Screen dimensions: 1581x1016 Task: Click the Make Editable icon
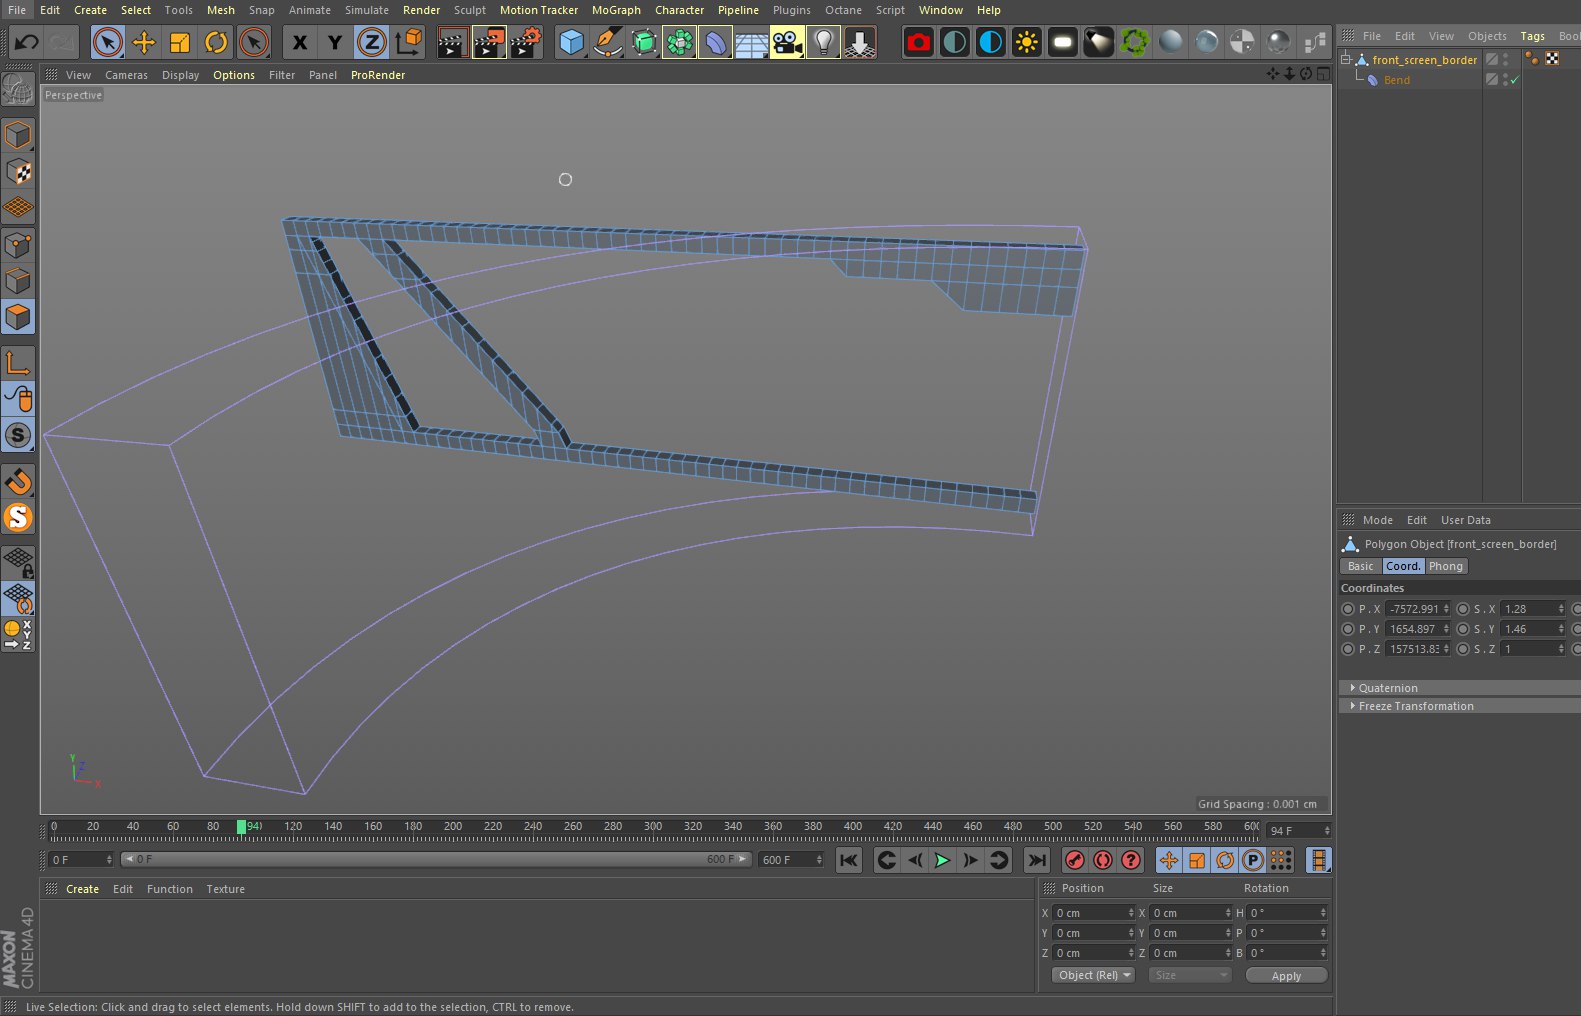(x=18, y=91)
